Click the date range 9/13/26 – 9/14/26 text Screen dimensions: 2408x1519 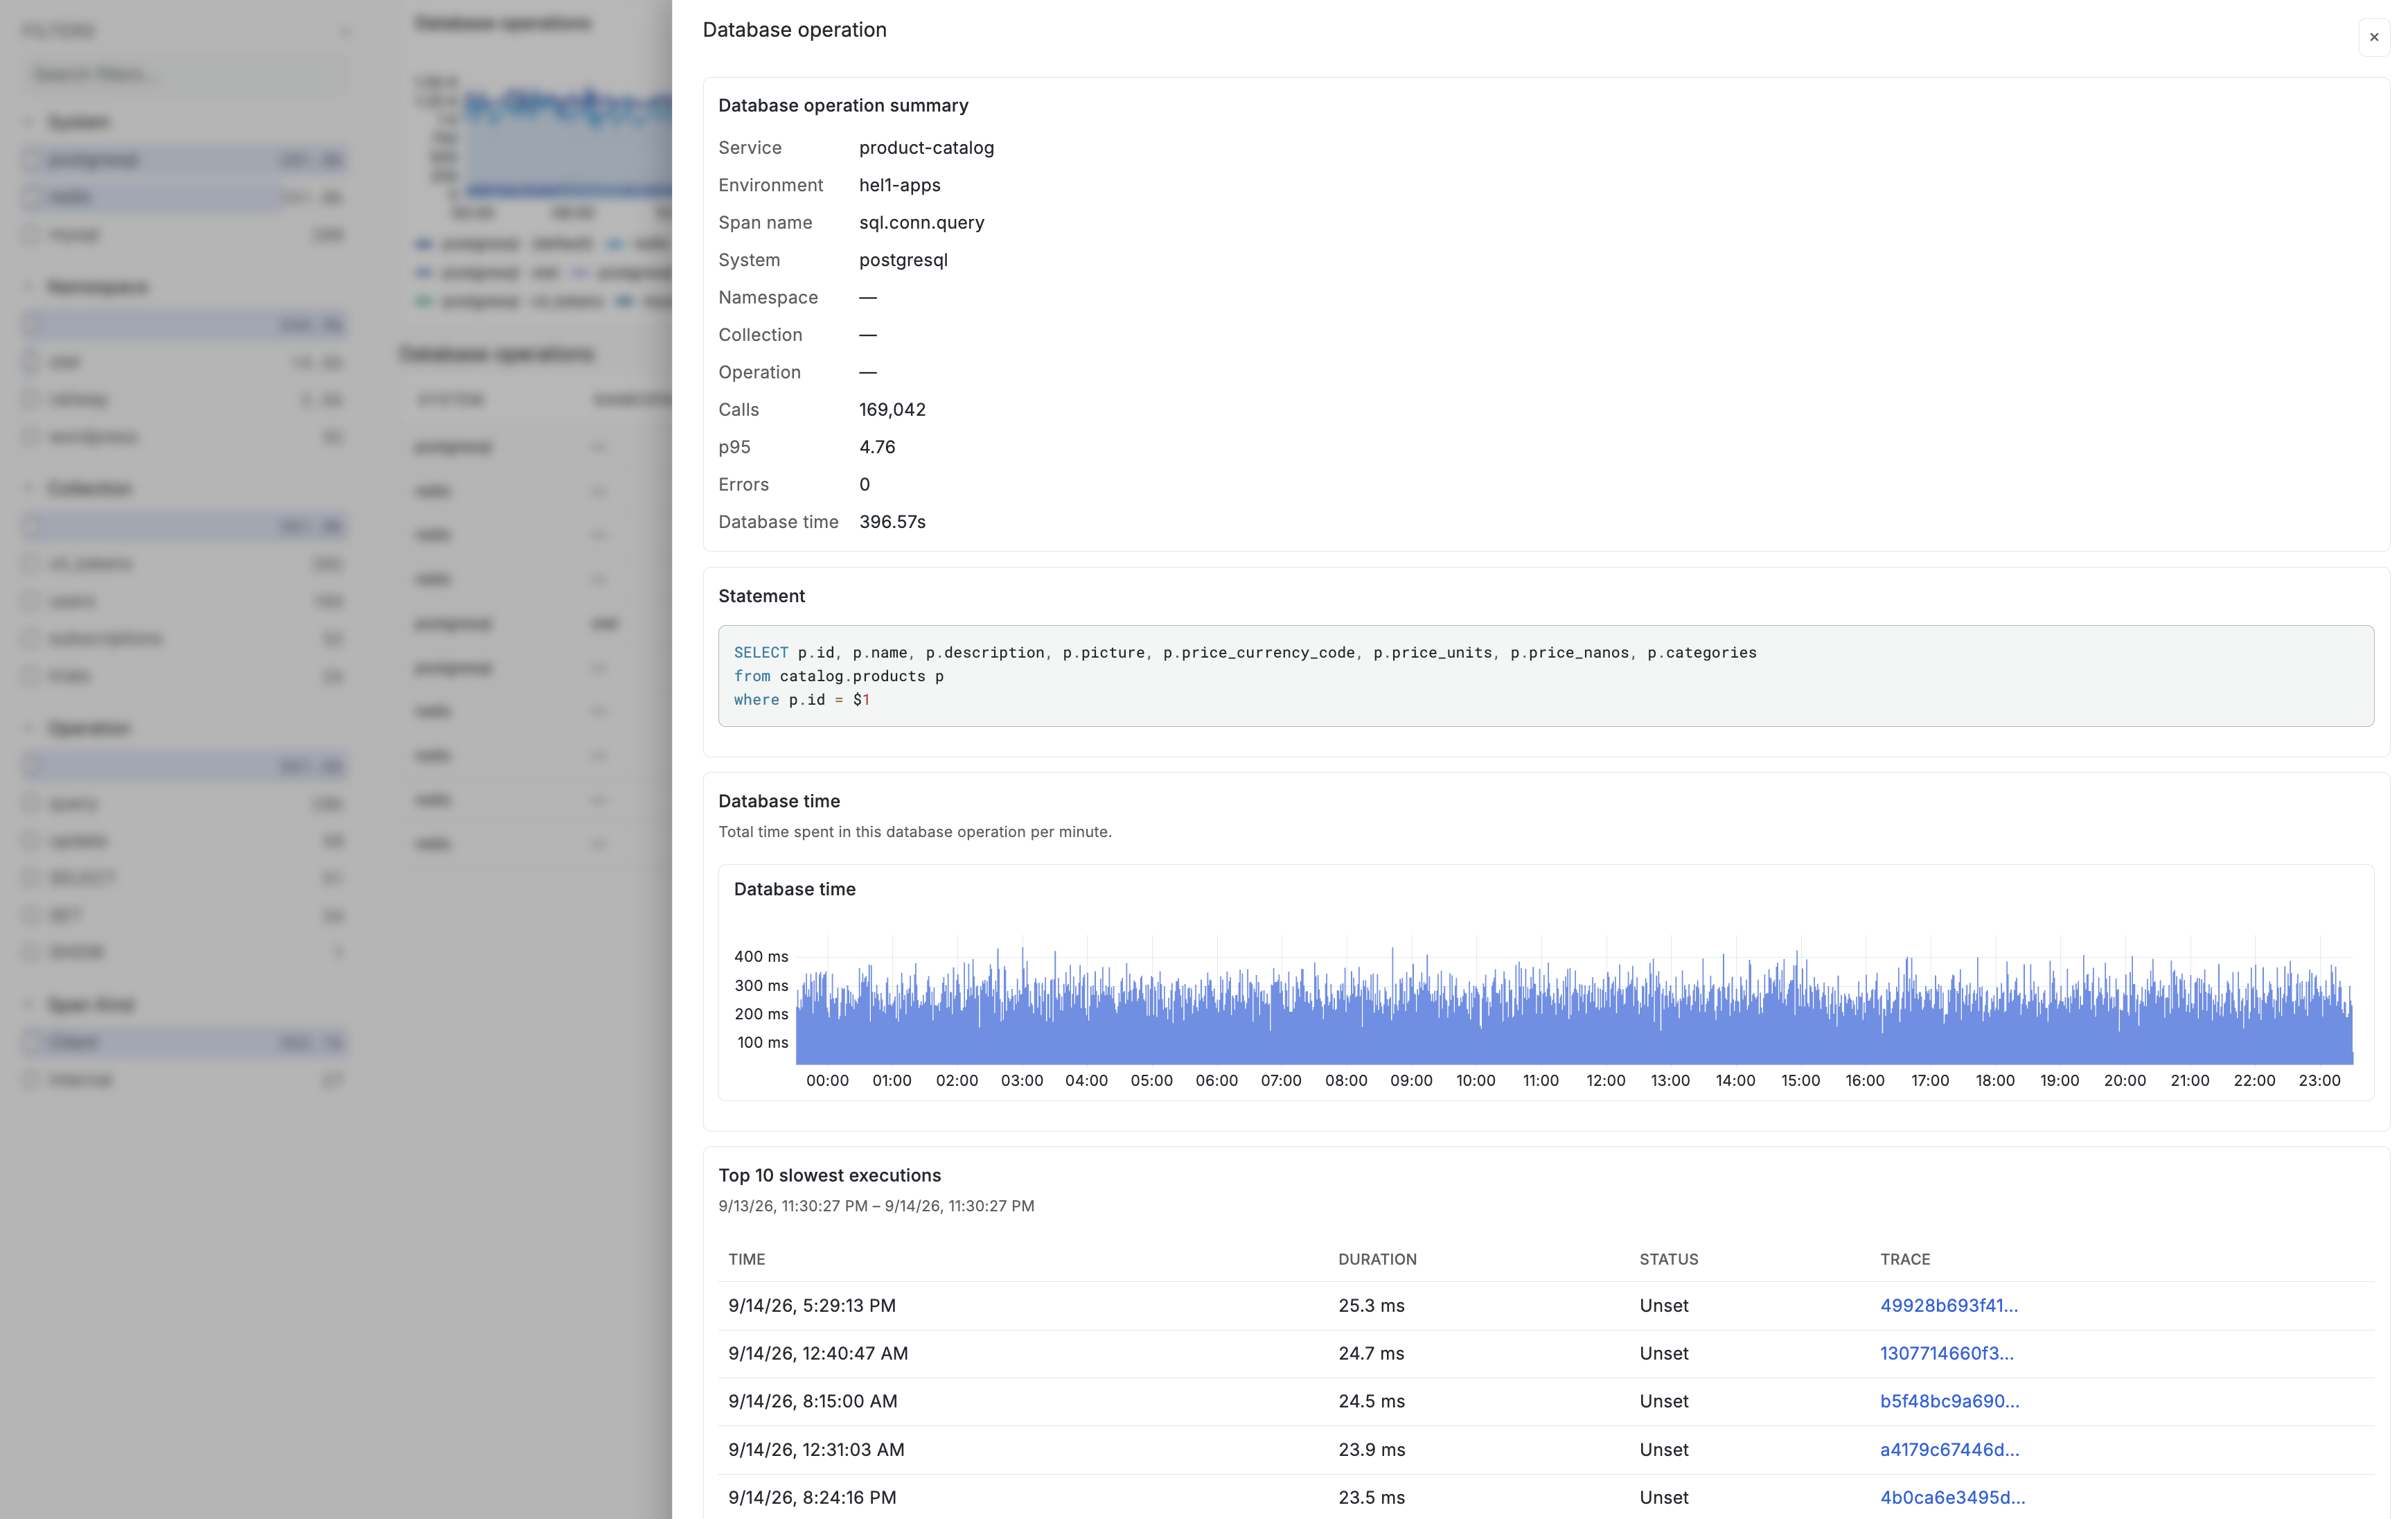[876, 1206]
